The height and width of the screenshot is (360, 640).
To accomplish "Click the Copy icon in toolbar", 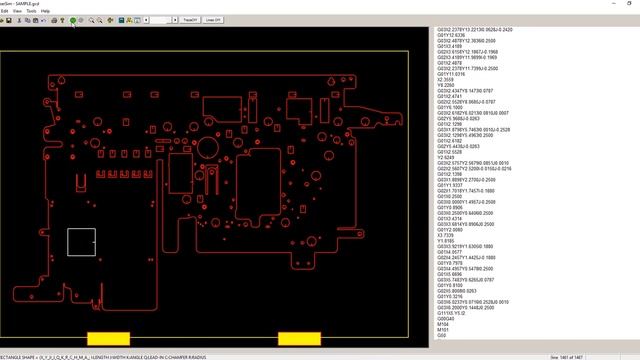I will pyautogui.click(x=27, y=20).
